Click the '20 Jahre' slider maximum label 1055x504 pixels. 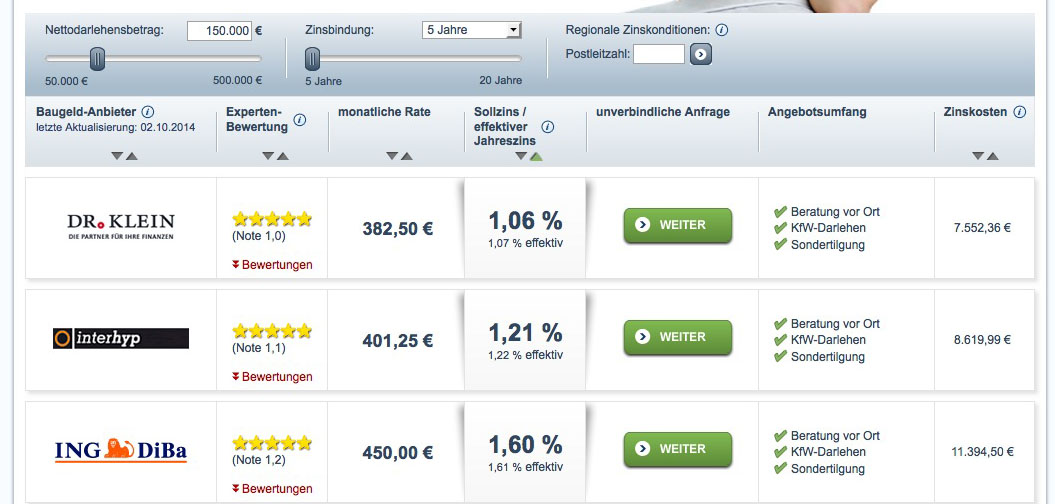pos(501,81)
